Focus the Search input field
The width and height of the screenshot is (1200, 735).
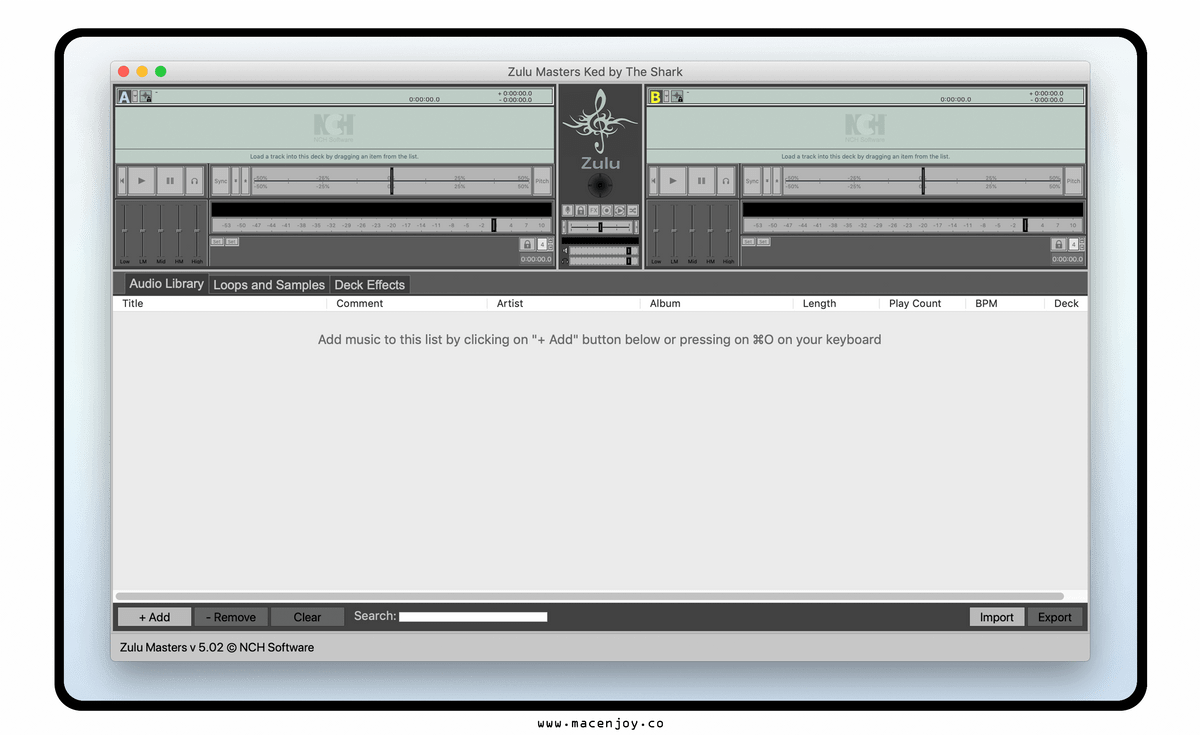click(x=473, y=617)
